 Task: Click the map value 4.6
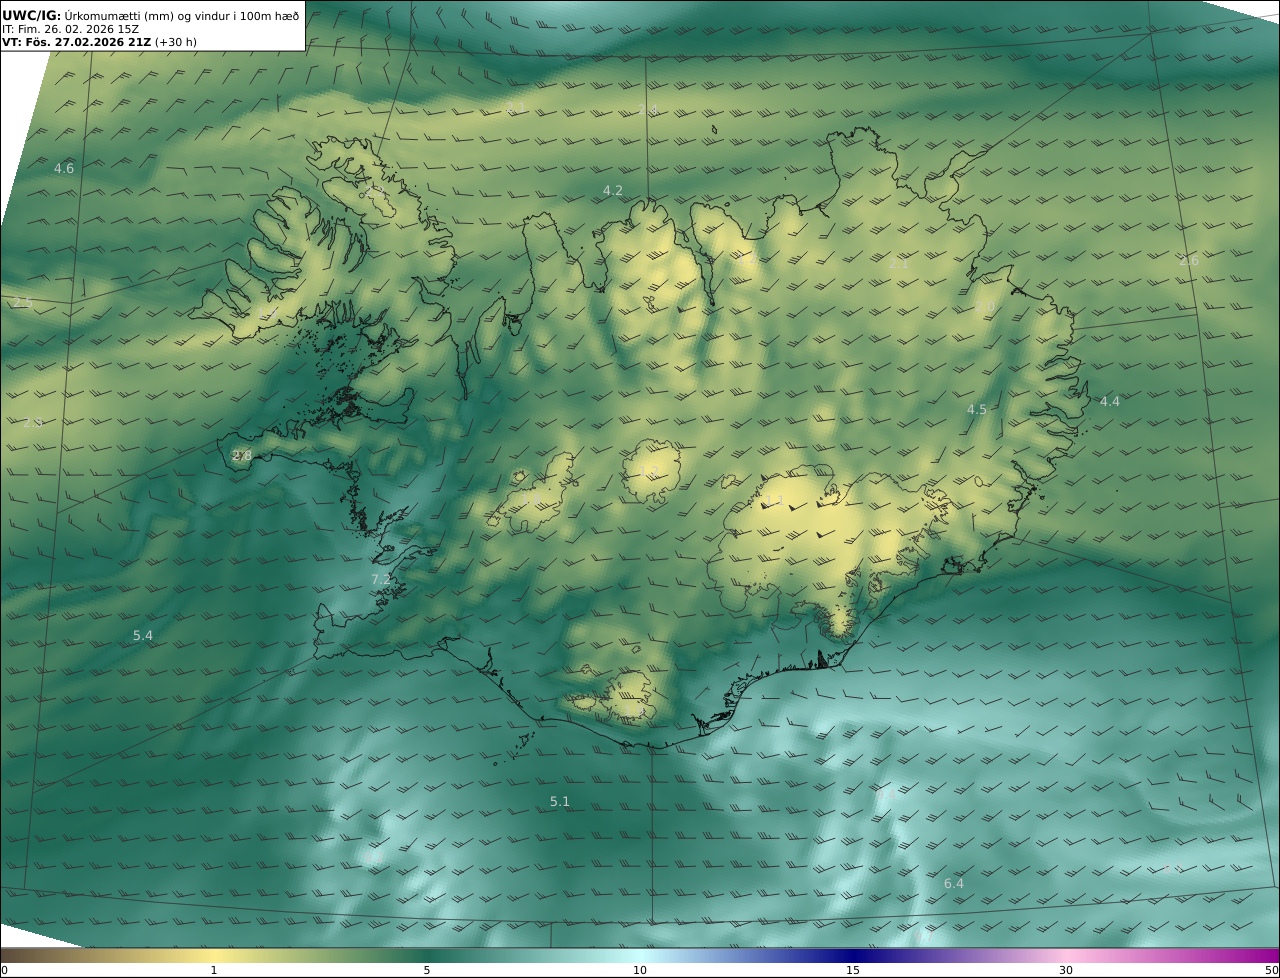pos(64,169)
